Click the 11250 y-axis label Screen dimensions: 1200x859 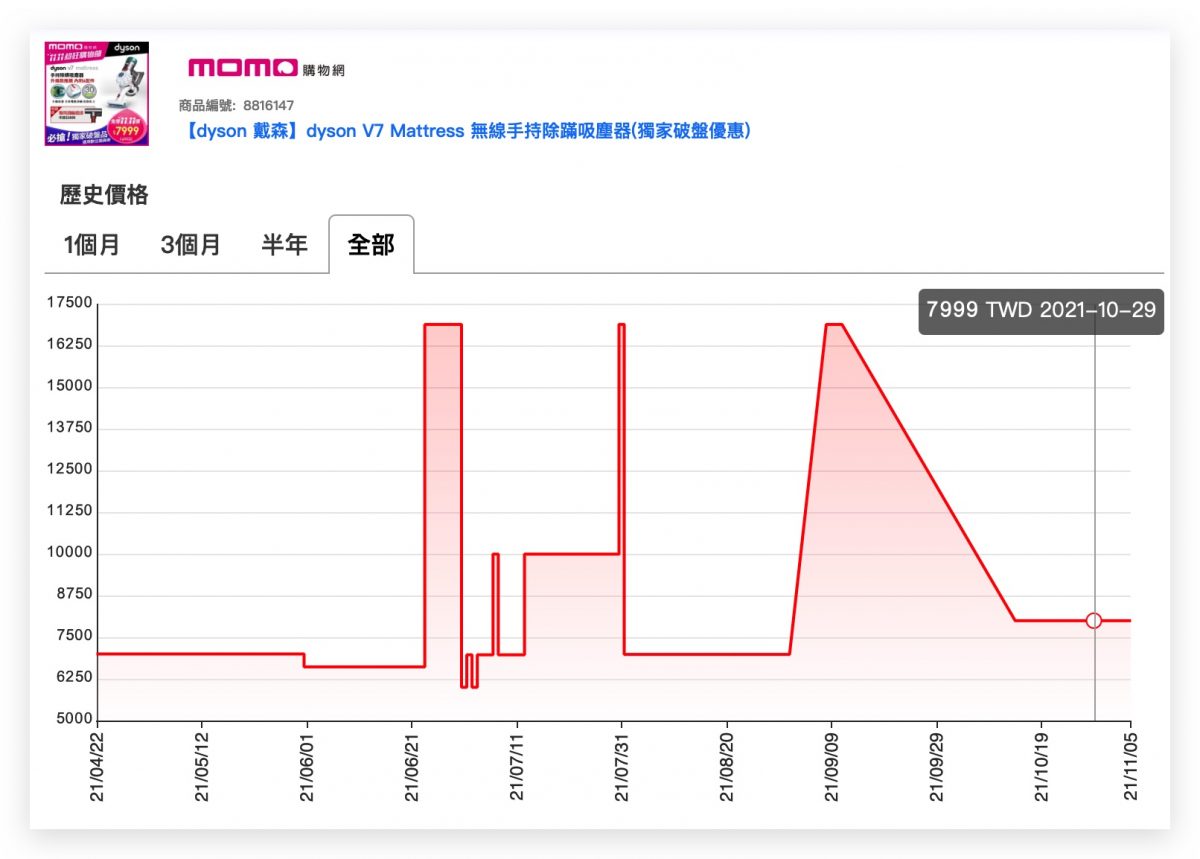pos(69,511)
